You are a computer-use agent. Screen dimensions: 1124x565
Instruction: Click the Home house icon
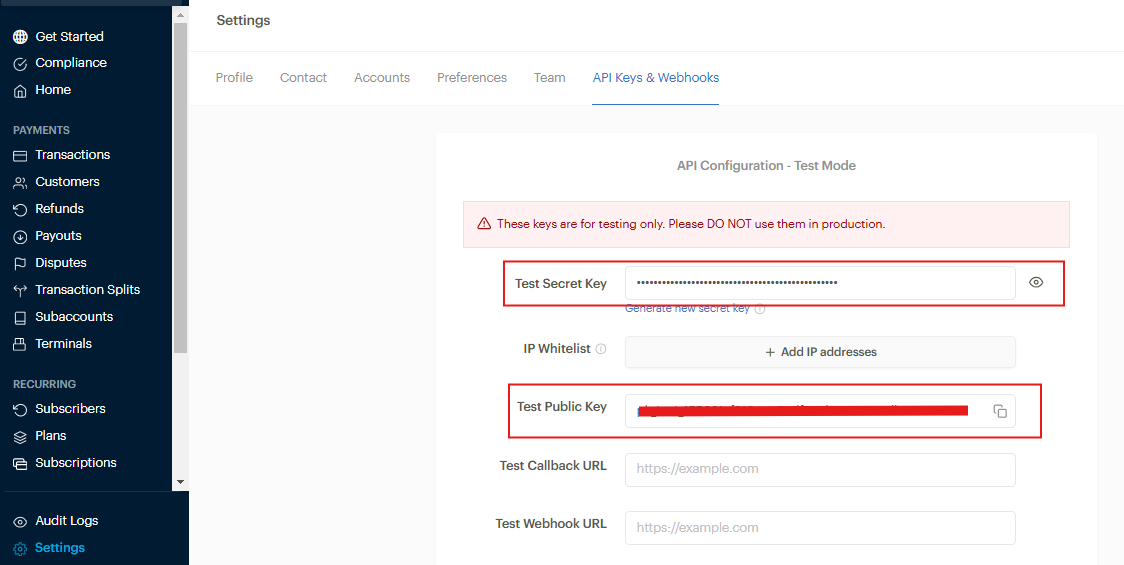(x=20, y=90)
